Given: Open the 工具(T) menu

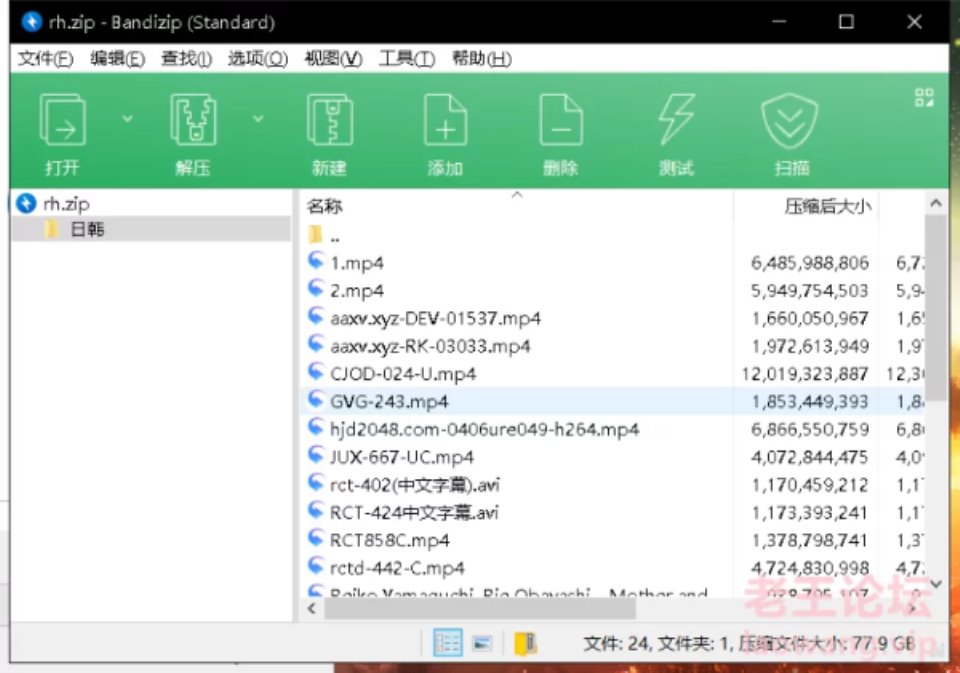Looking at the screenshot, I should click(407, 59).
